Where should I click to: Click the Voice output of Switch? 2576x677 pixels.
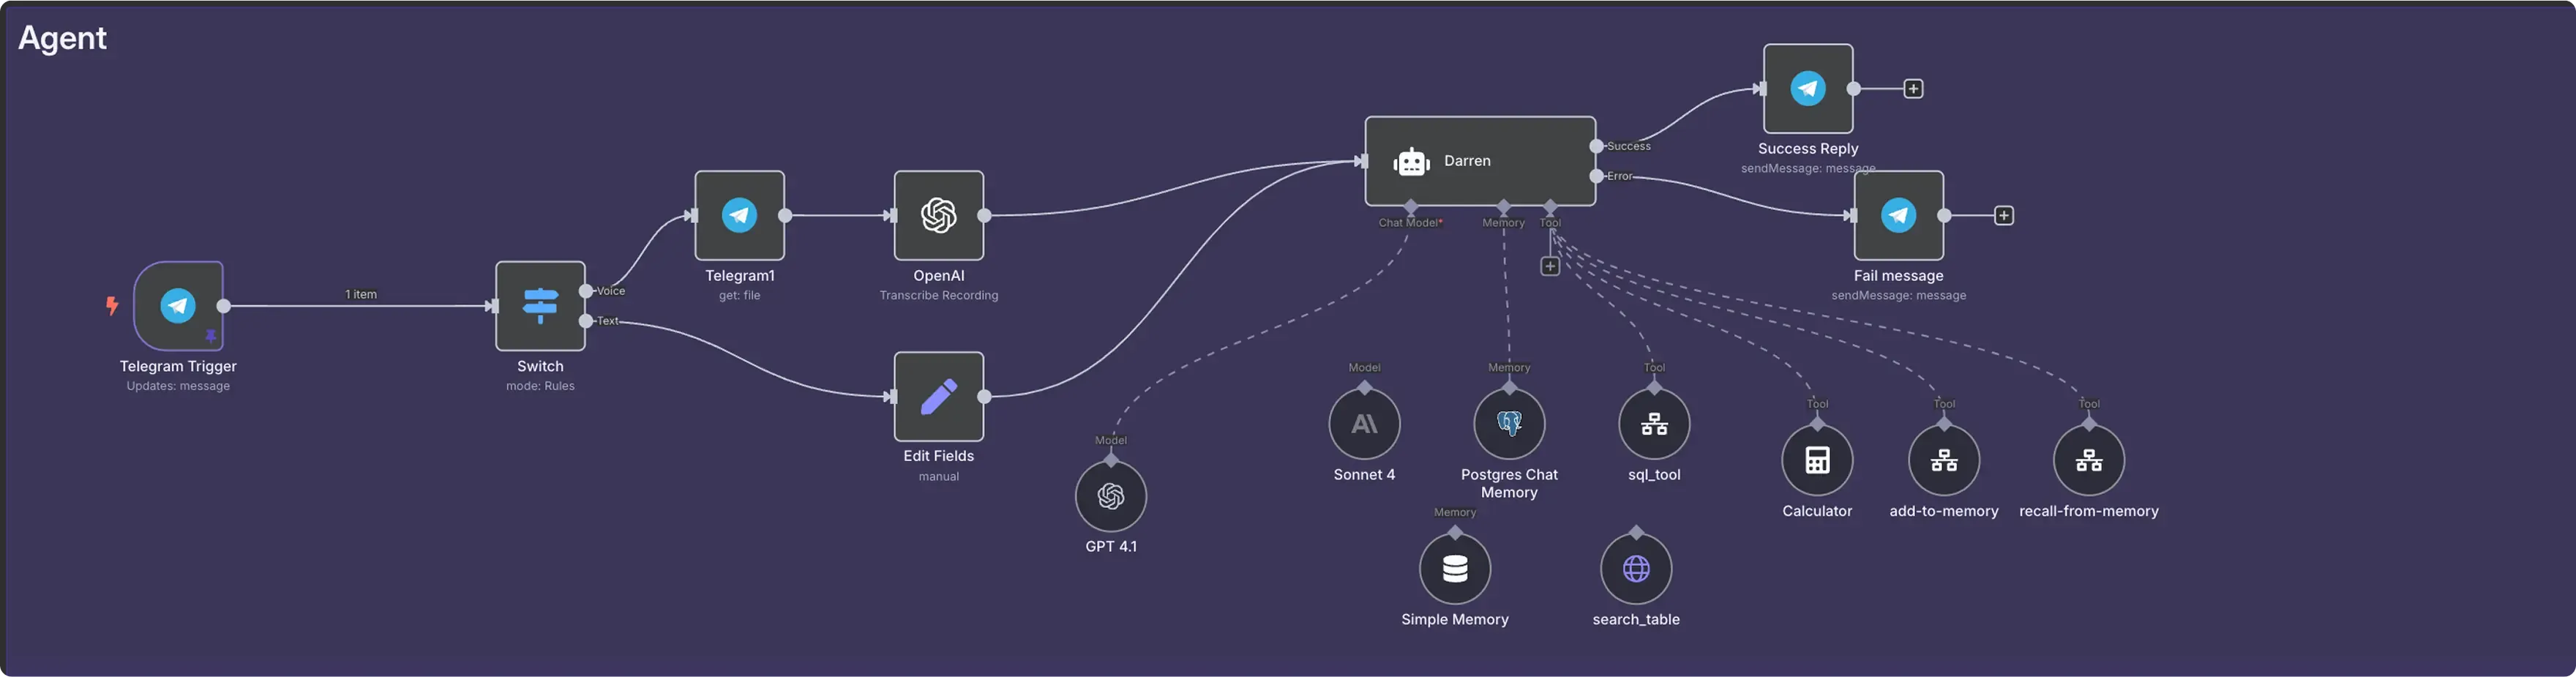(586, 291)
